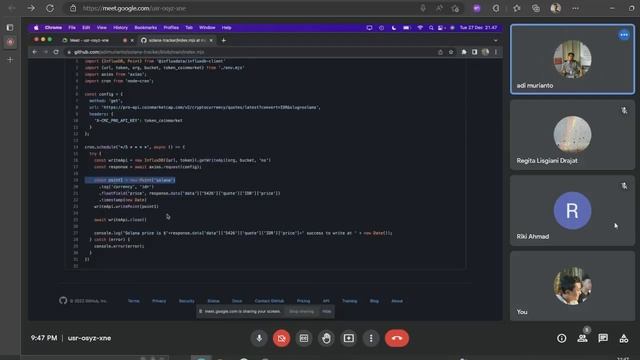
Task: Show the people participants panel
Action: [x=582, y=338]
